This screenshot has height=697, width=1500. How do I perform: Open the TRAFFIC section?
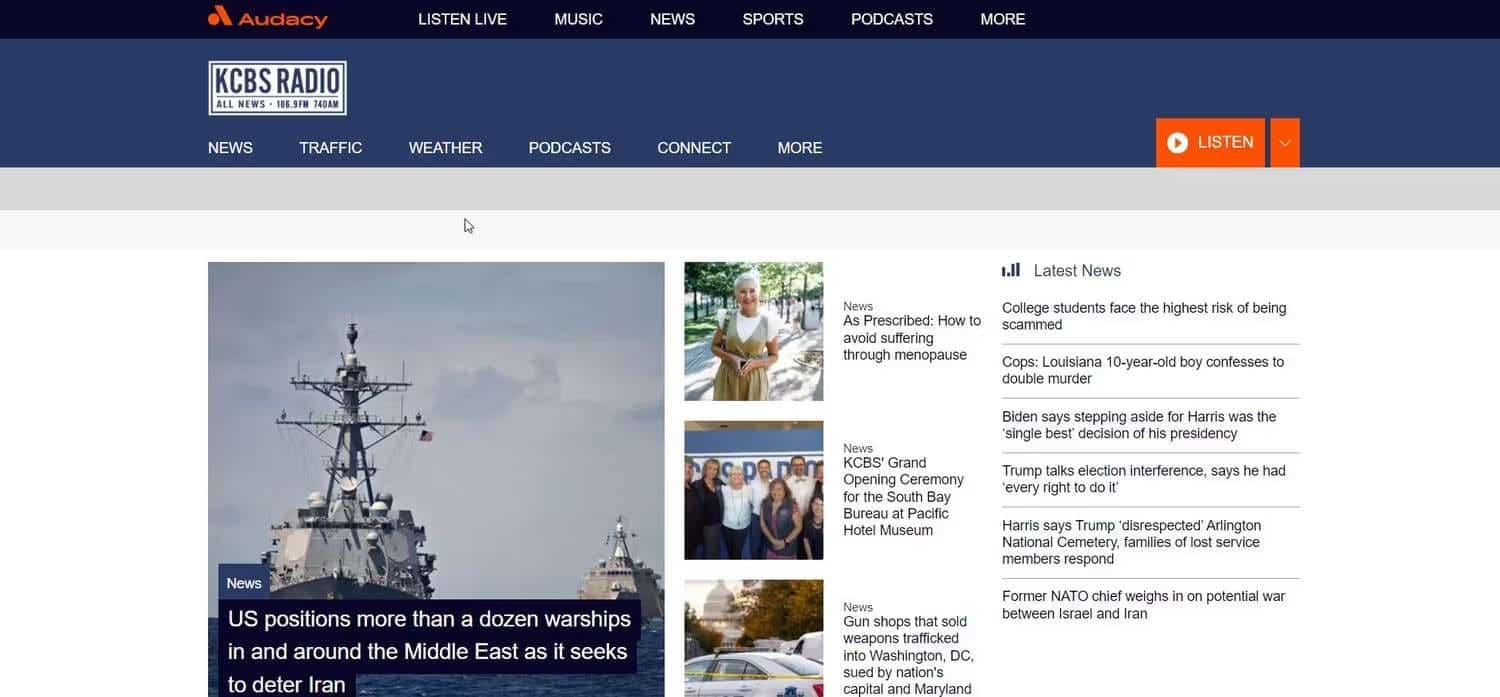330,148
